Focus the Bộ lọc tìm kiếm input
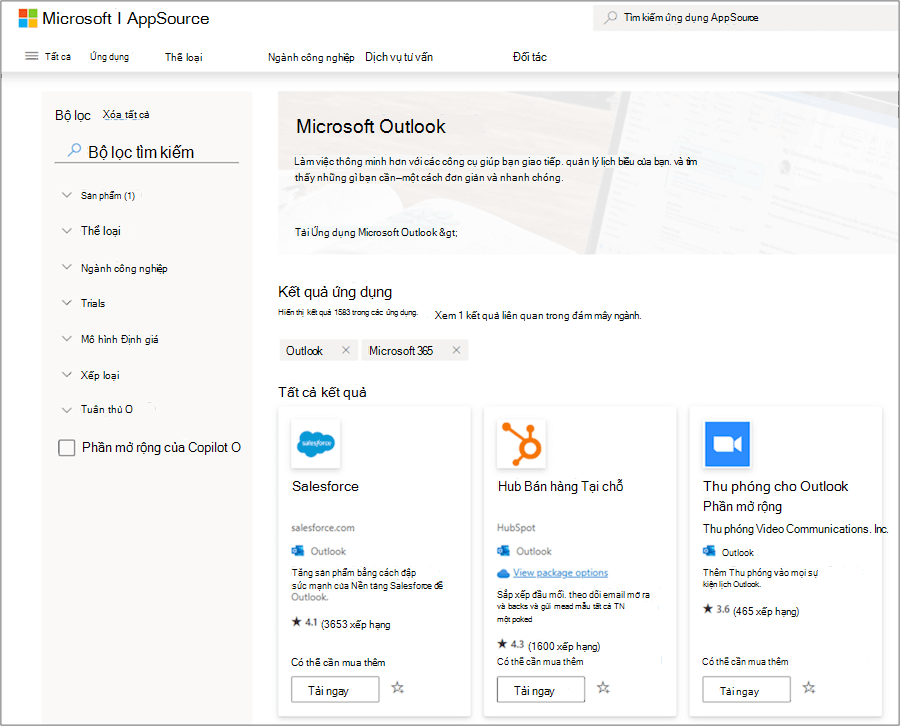 pyautogui.click(x=146, y=152)
